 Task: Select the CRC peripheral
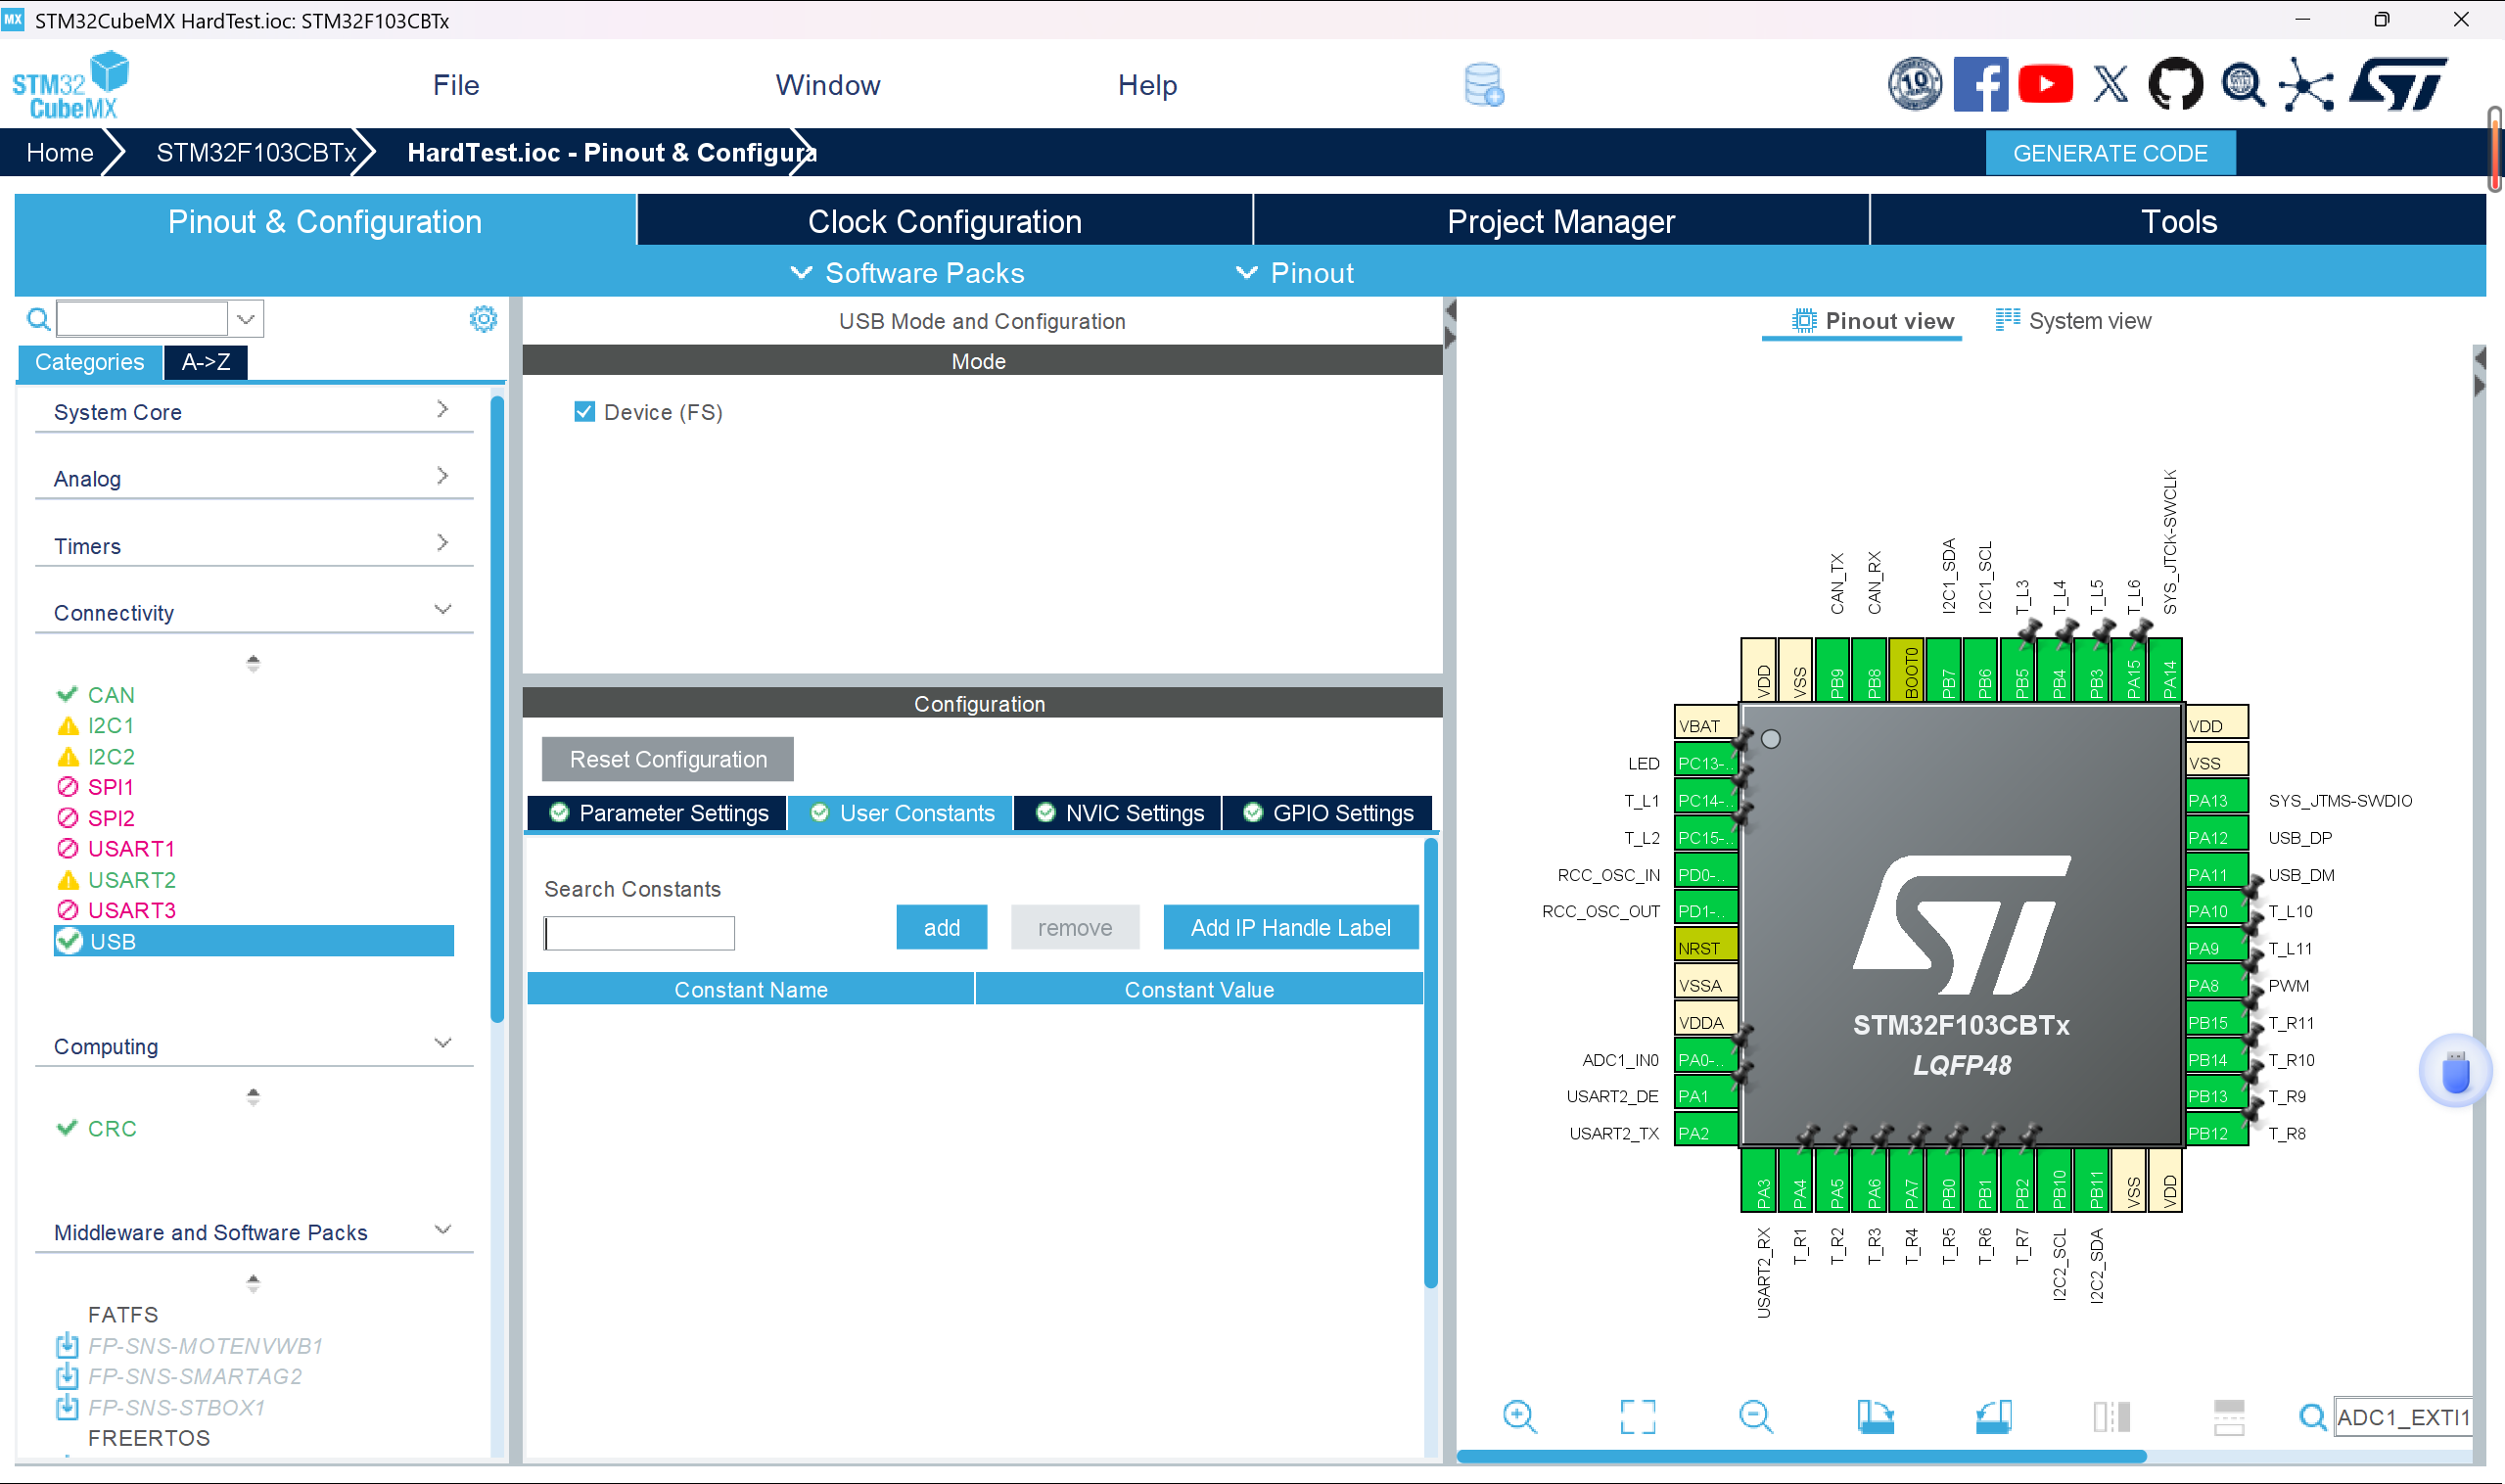[x=111, y=1128]
